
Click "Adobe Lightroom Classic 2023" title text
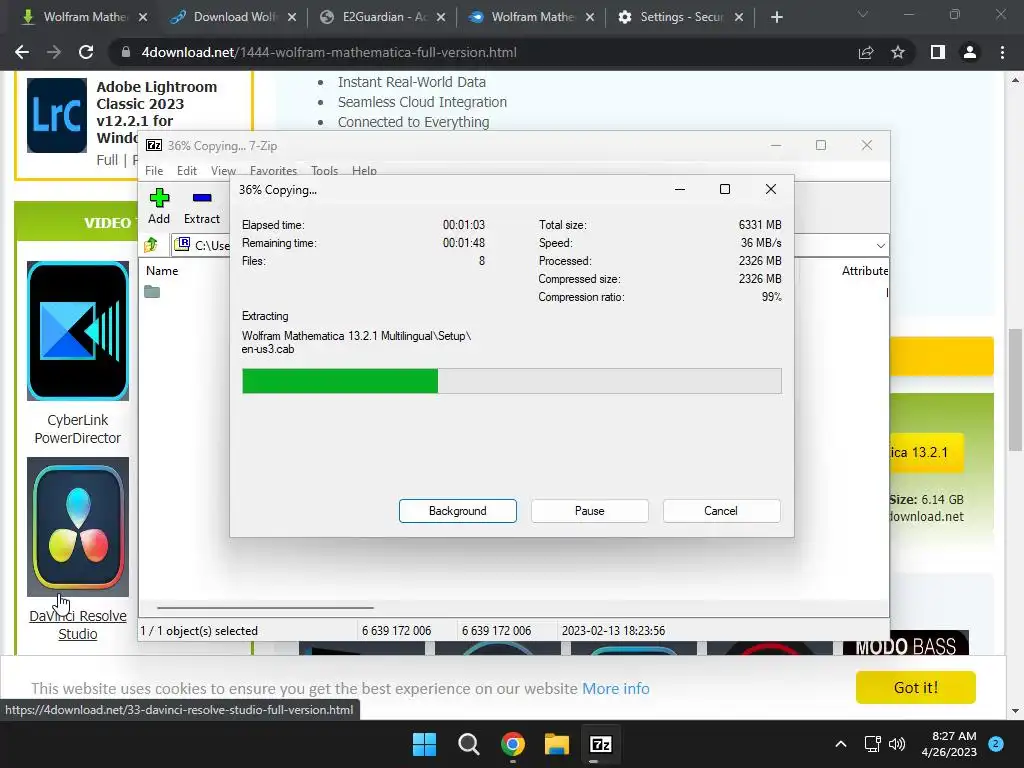click(x=157, y=95)
